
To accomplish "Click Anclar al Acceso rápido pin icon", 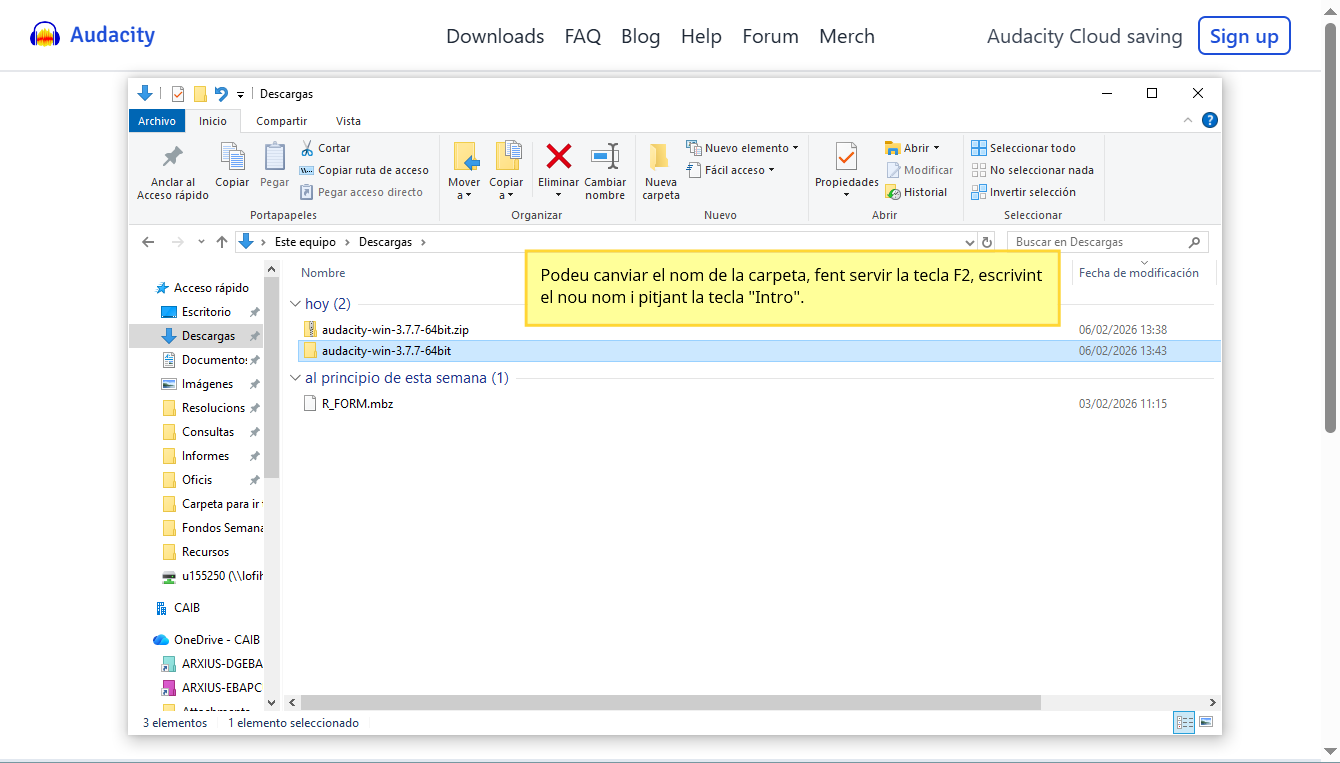I will point(173,157).
